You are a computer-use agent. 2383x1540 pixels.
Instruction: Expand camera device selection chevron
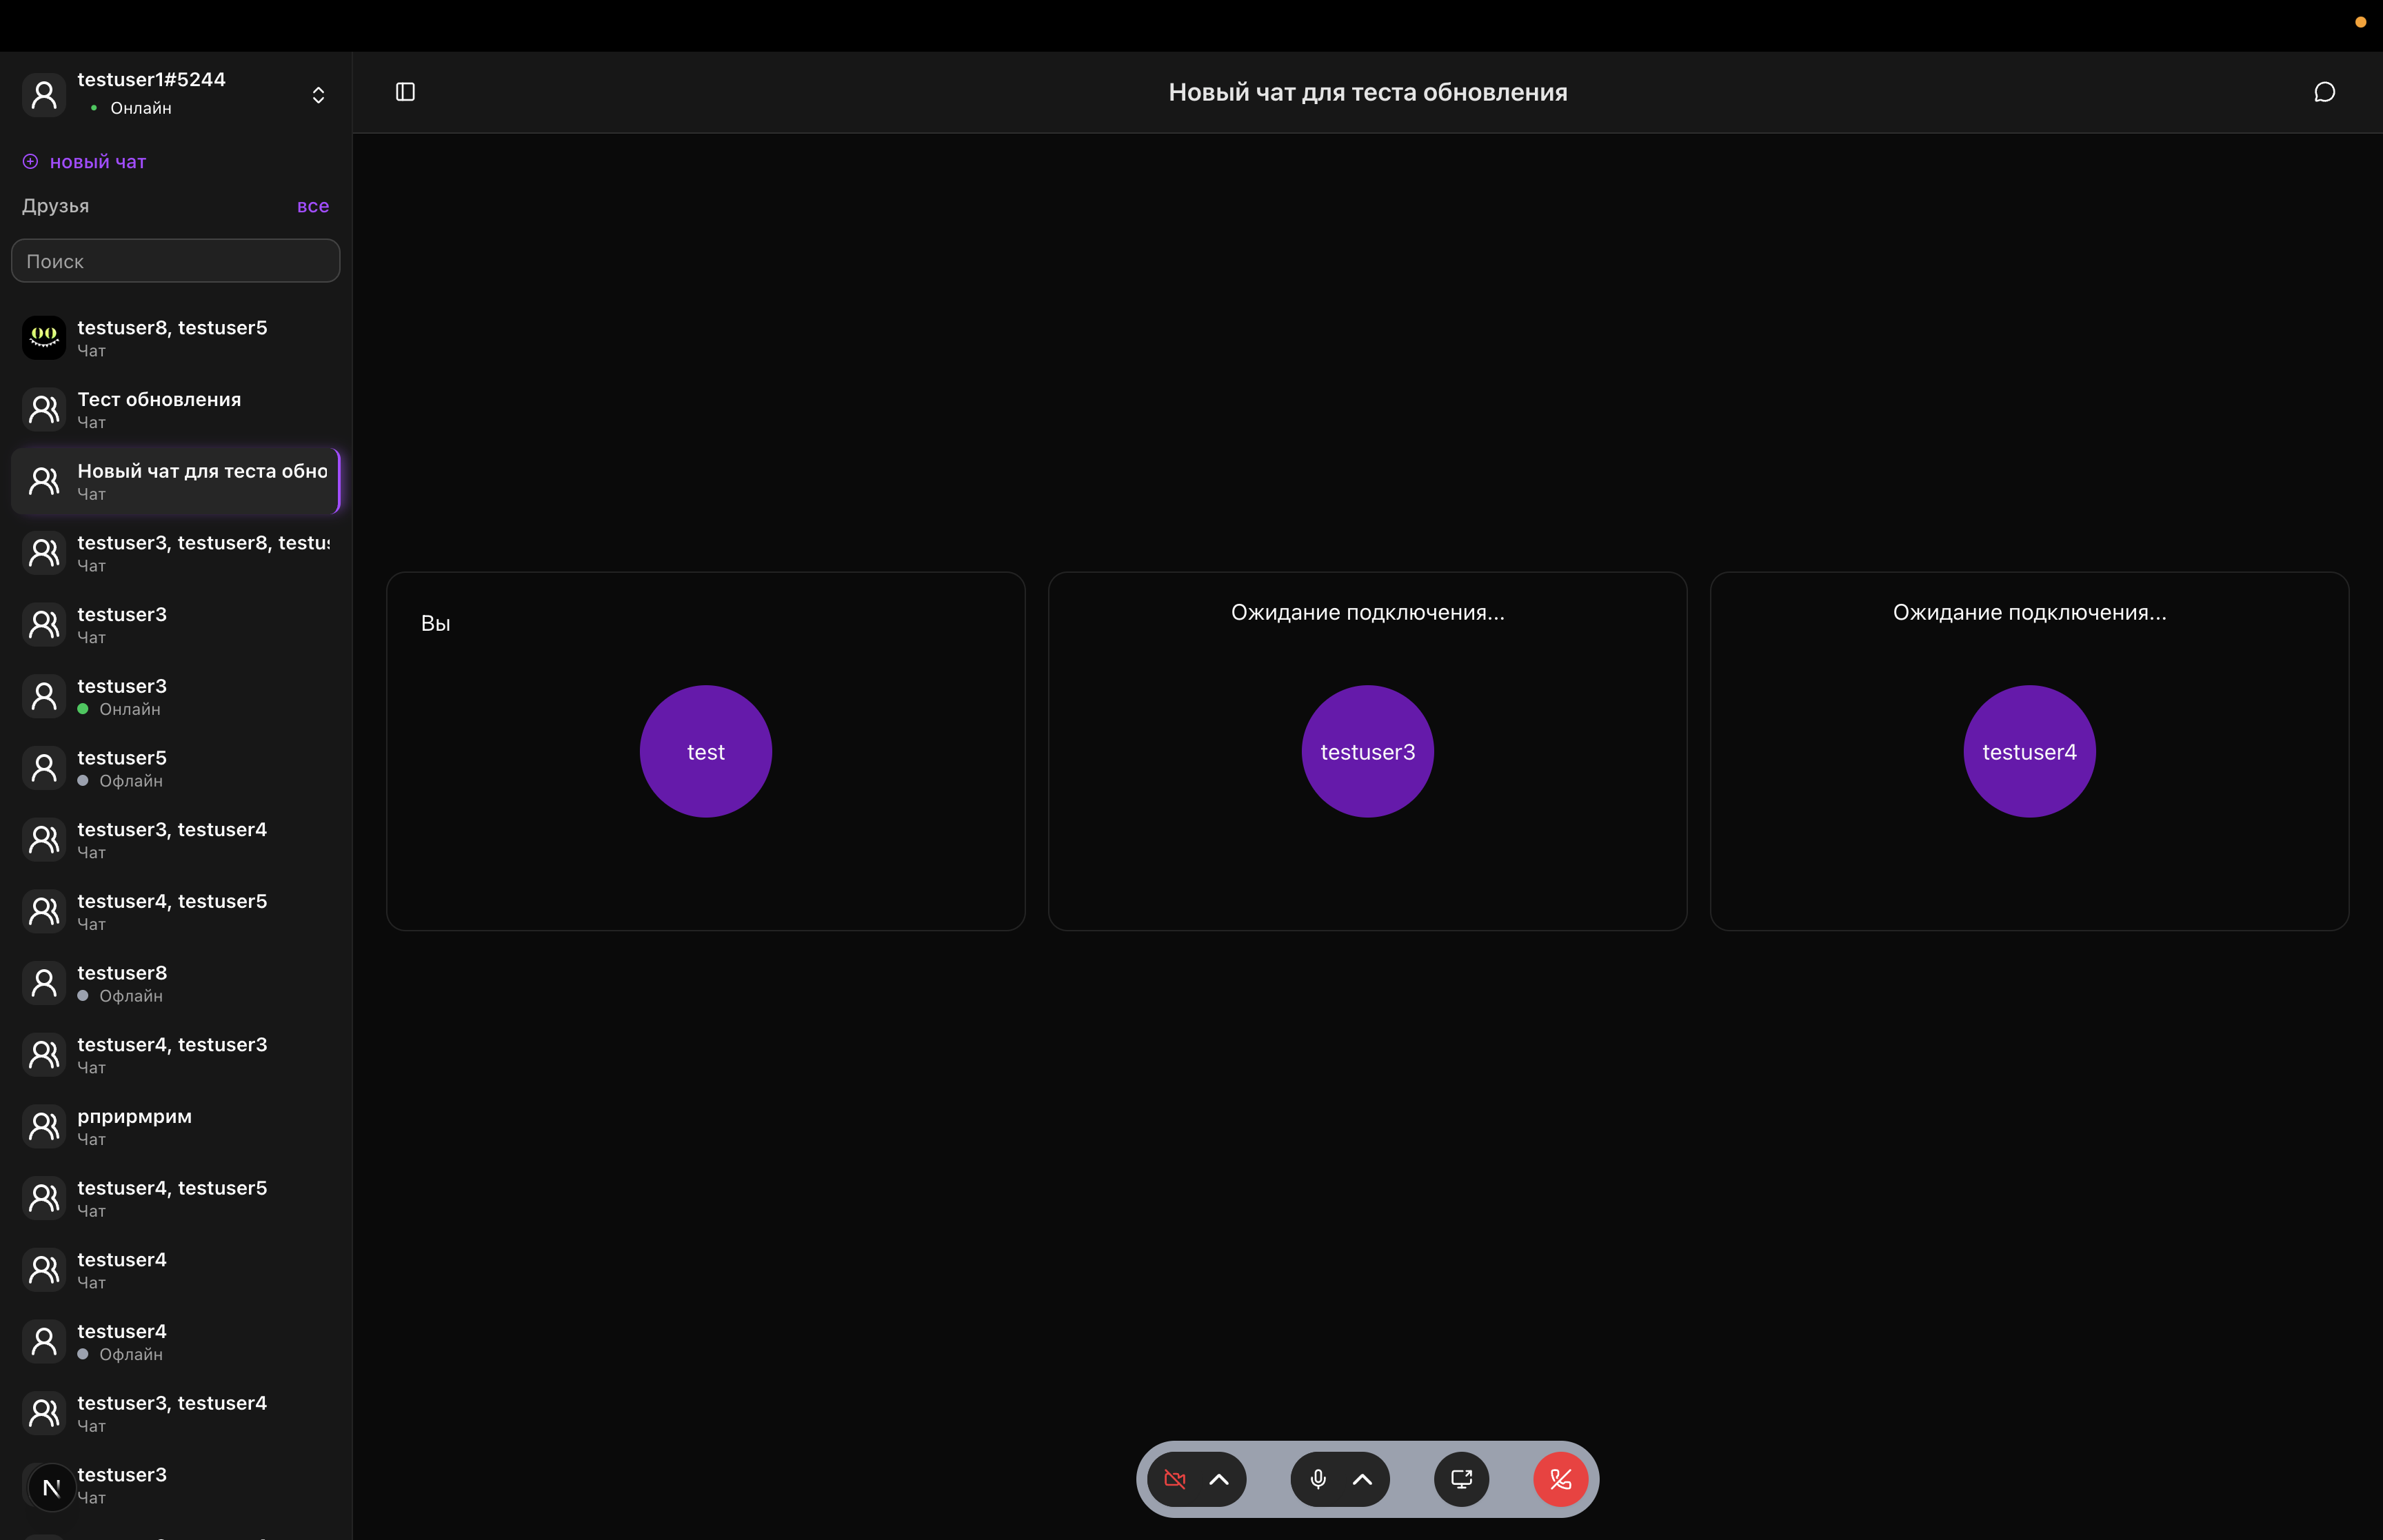click(x=1221, y=1479)
